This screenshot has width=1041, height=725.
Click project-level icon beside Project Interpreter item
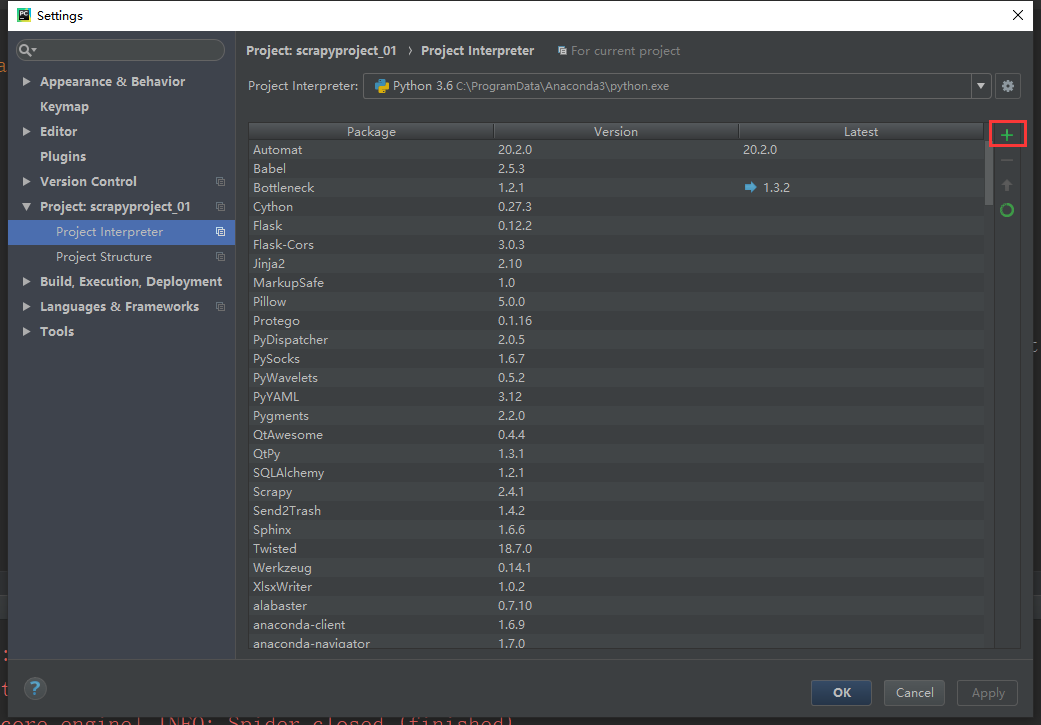coord(220,232)
